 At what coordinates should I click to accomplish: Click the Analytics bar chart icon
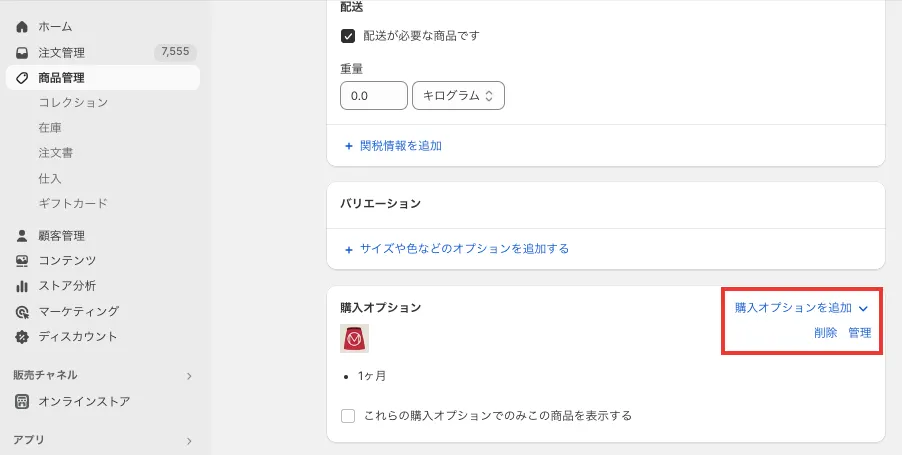22,287
